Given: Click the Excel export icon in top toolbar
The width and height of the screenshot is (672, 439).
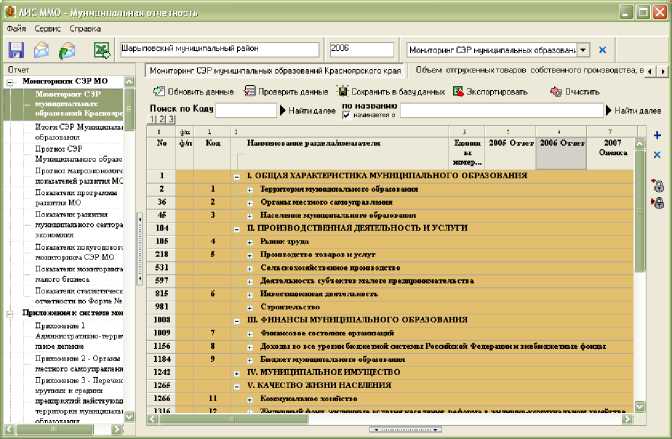Looking at the screenshot, I should coord(101,50).
